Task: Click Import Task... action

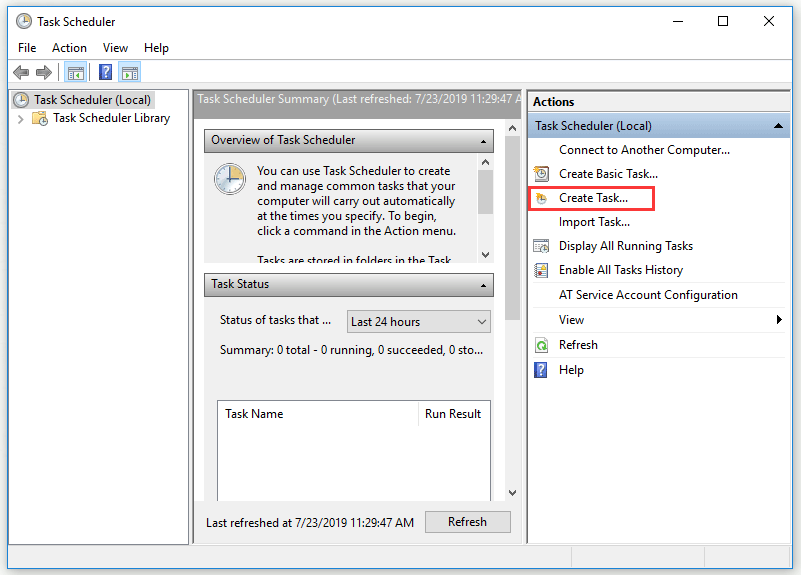Action: point(594,222)
